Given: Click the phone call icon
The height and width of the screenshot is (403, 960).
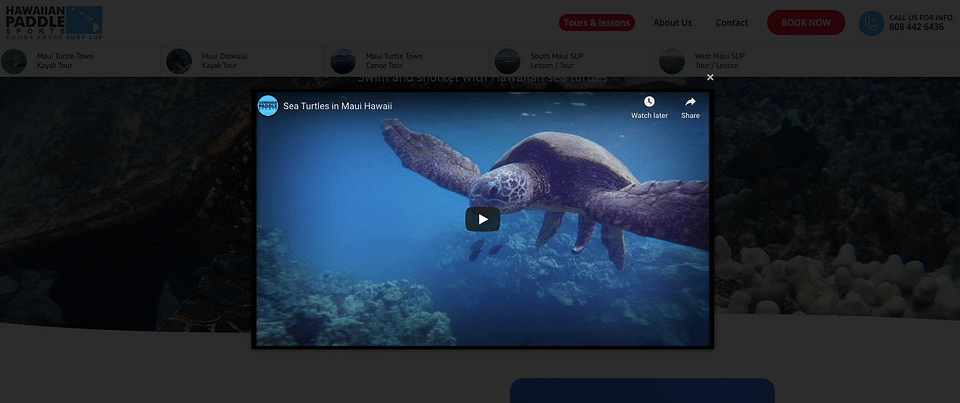Looking at the screenshot, I should pyautogui.click(x=871, y=23).
